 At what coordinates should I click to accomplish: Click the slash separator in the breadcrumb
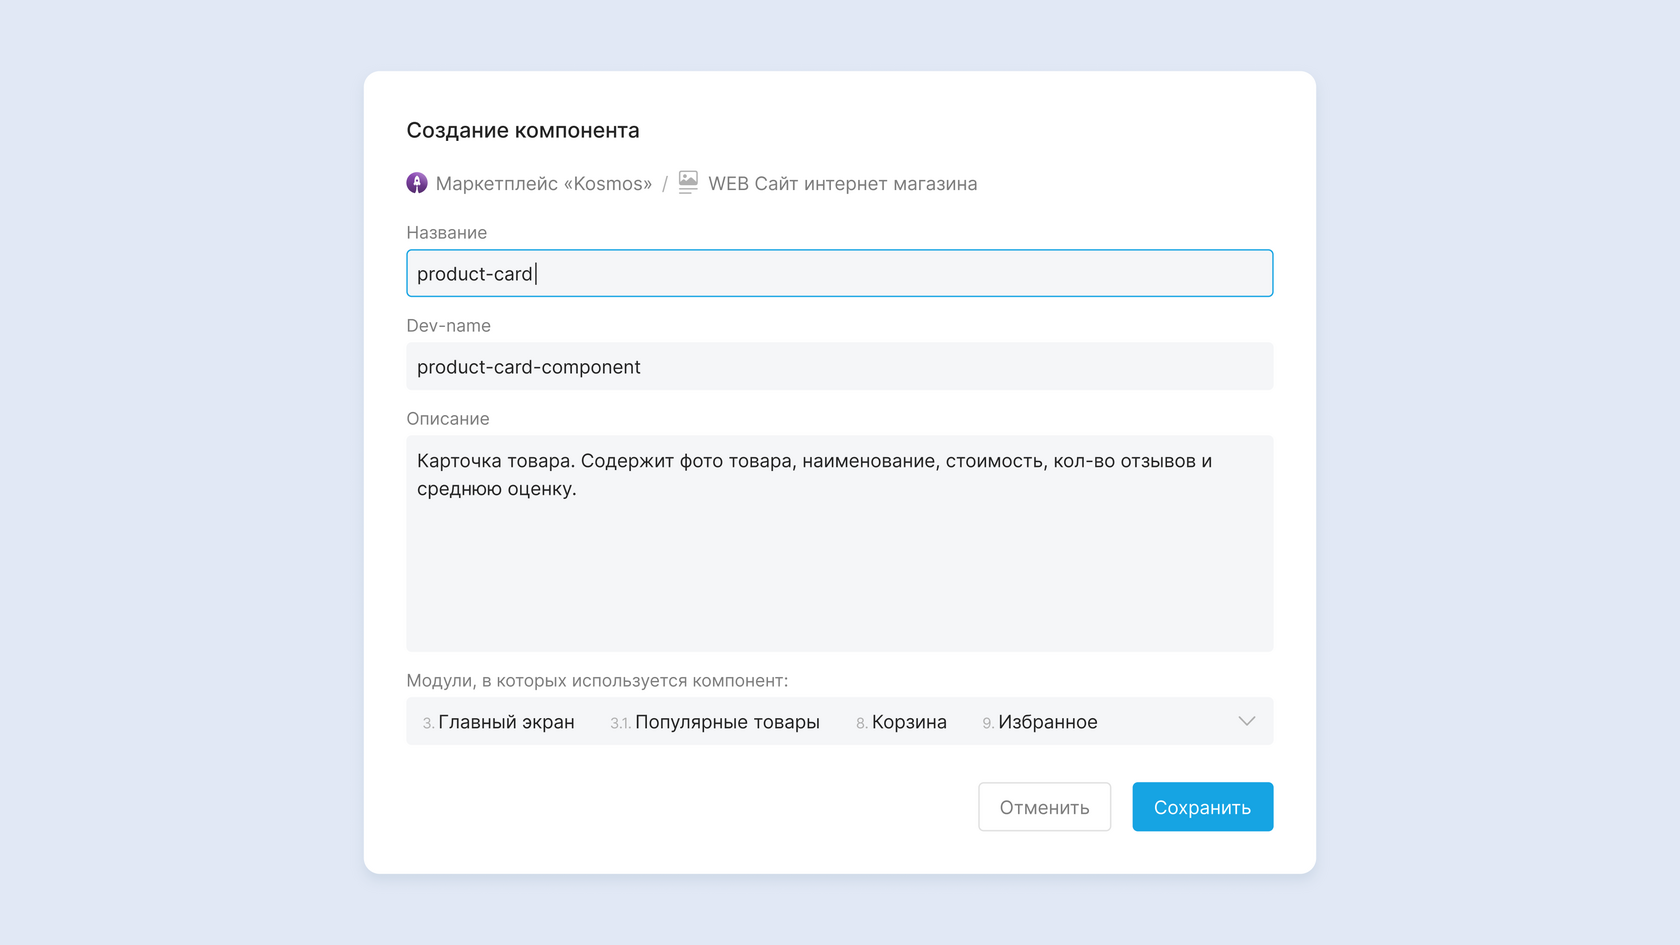pyautogui.click(x=665, y=184)
